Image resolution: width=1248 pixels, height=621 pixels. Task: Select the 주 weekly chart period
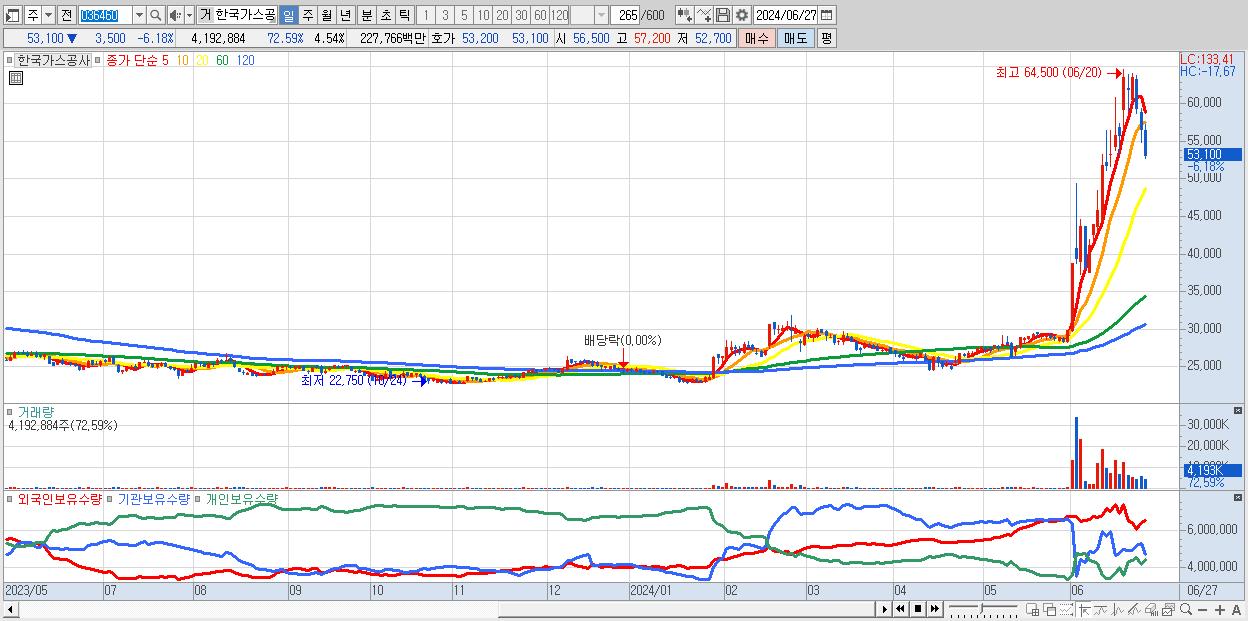click(307, 15)
